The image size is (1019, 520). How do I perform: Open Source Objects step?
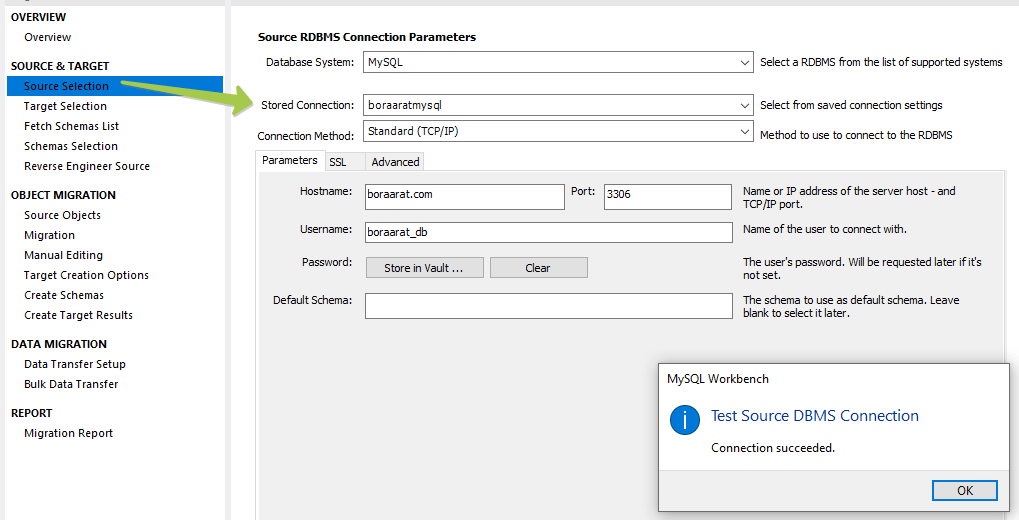[62, 215]
